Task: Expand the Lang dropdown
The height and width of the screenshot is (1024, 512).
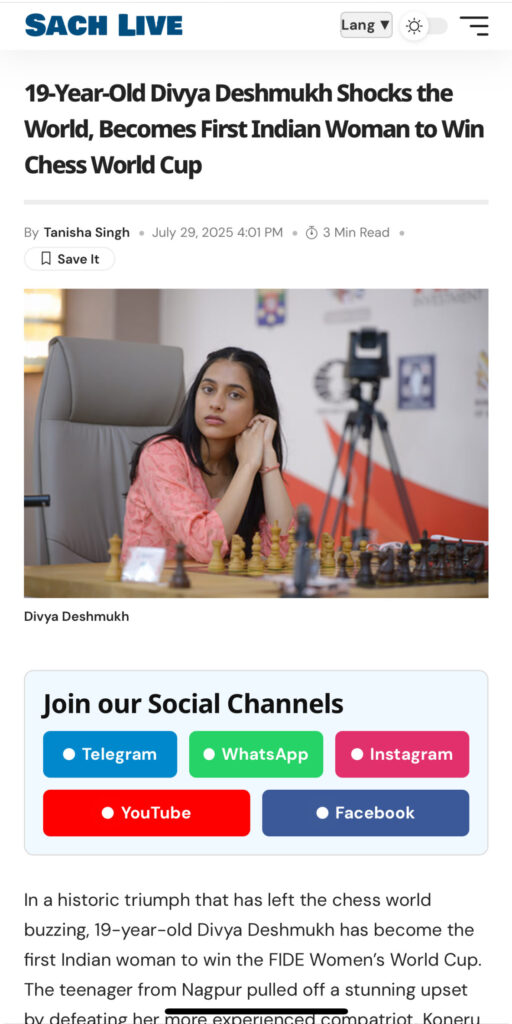Action: (x=366, y=25)
